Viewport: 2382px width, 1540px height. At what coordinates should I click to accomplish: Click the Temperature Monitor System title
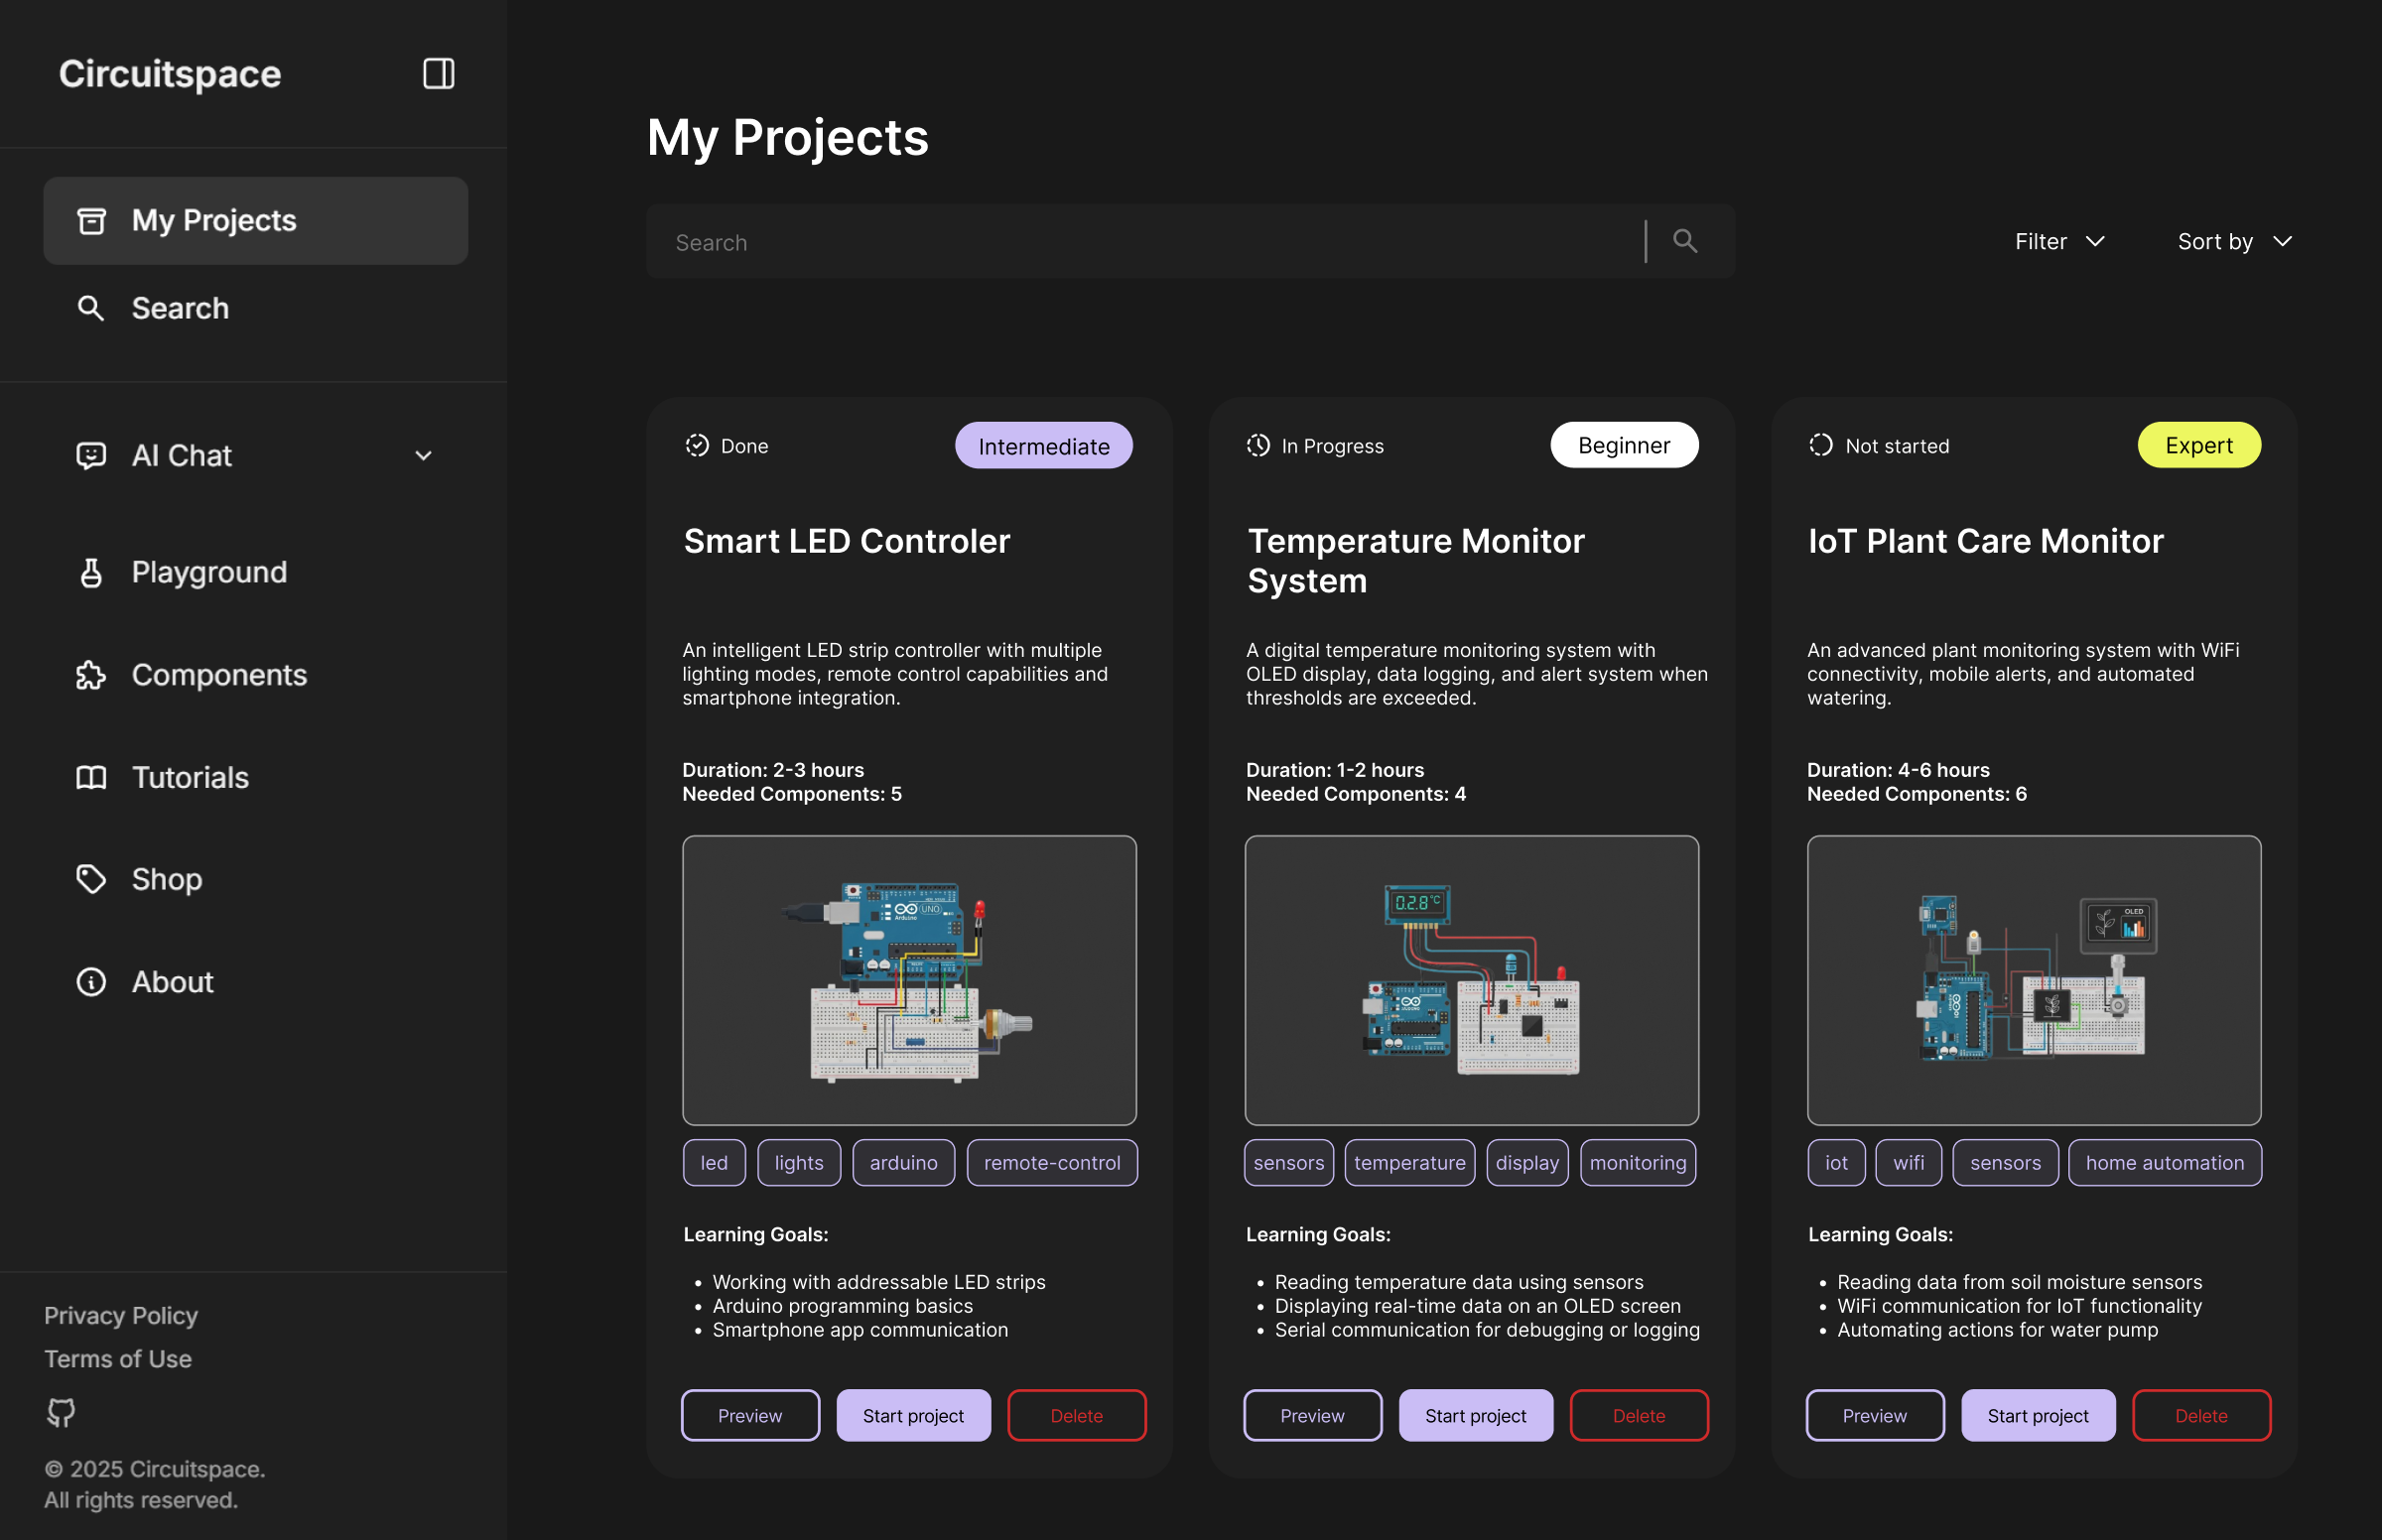pos(1416,560)
